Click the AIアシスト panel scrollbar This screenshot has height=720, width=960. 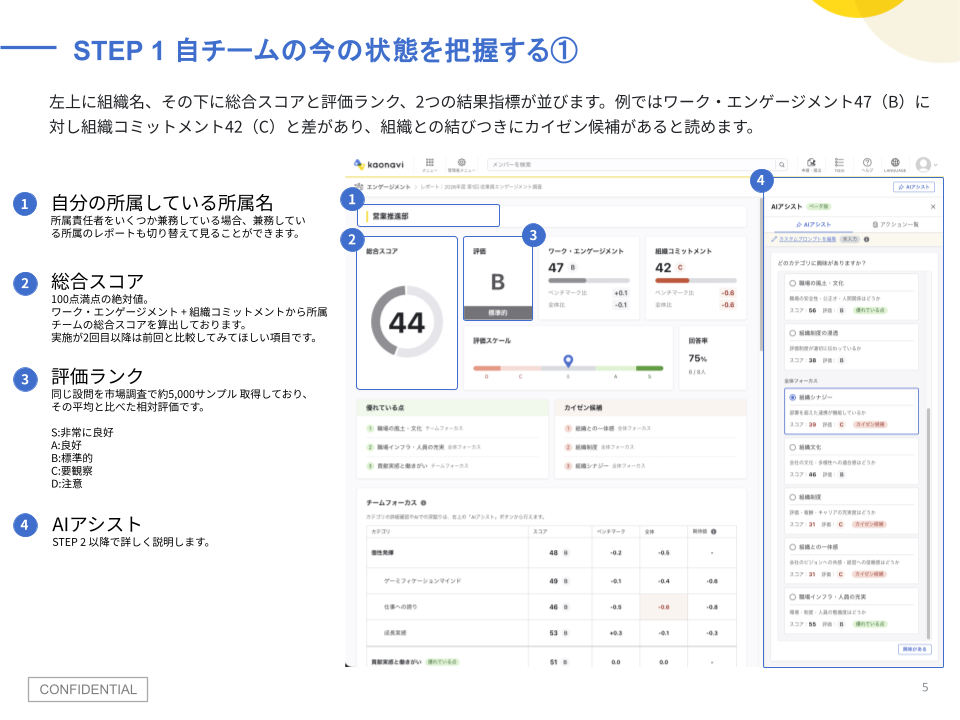tap(928, 523)
